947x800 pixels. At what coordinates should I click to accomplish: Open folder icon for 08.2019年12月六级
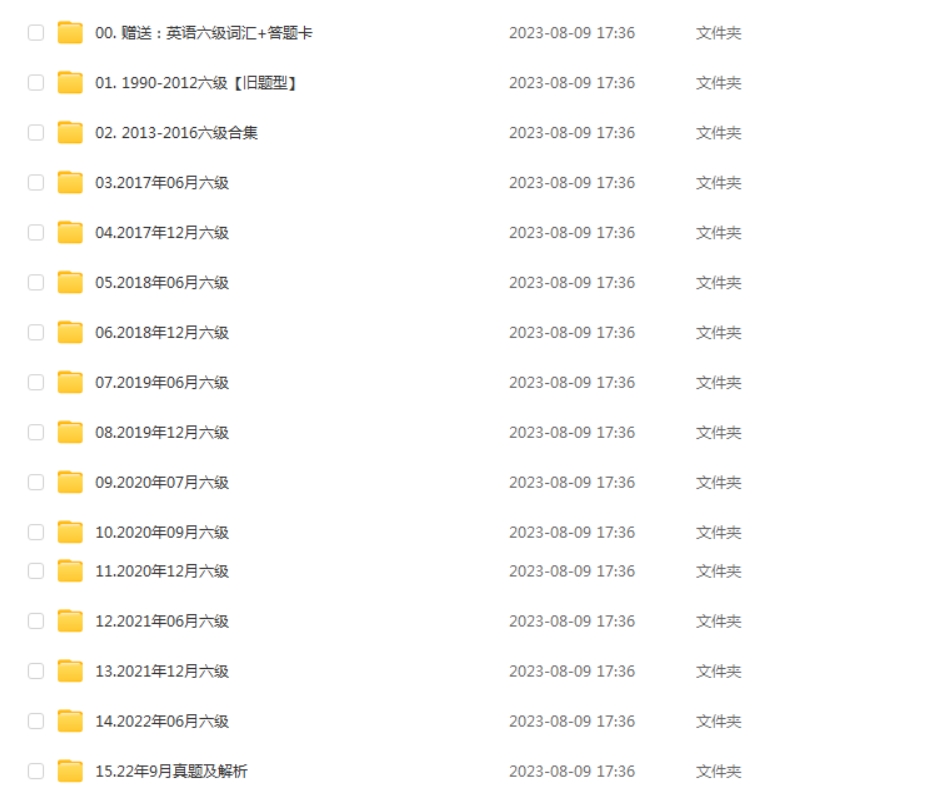70,432
